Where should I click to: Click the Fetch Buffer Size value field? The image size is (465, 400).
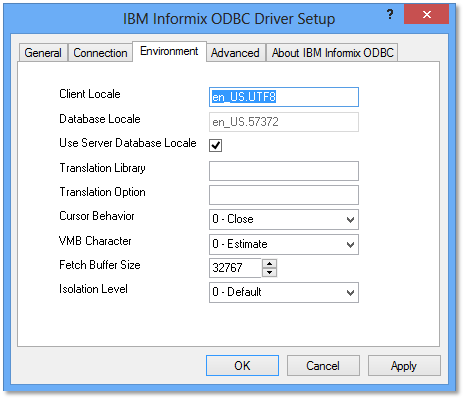coord(235,268)
